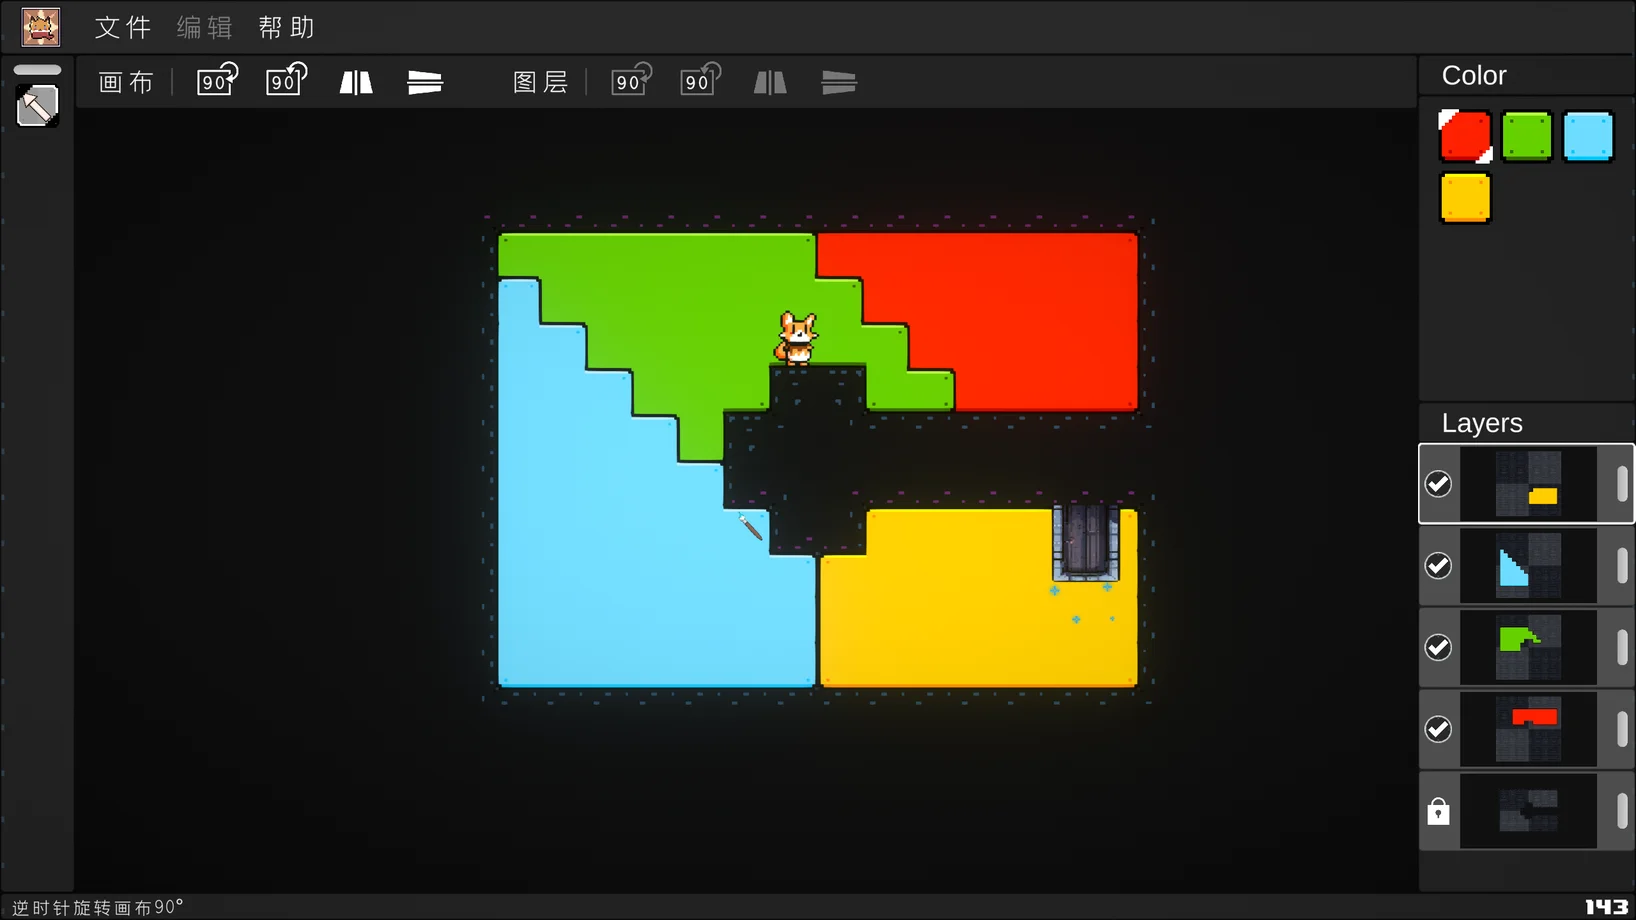Rotate layer 90° counterclockwise

[x=700, y=80]
